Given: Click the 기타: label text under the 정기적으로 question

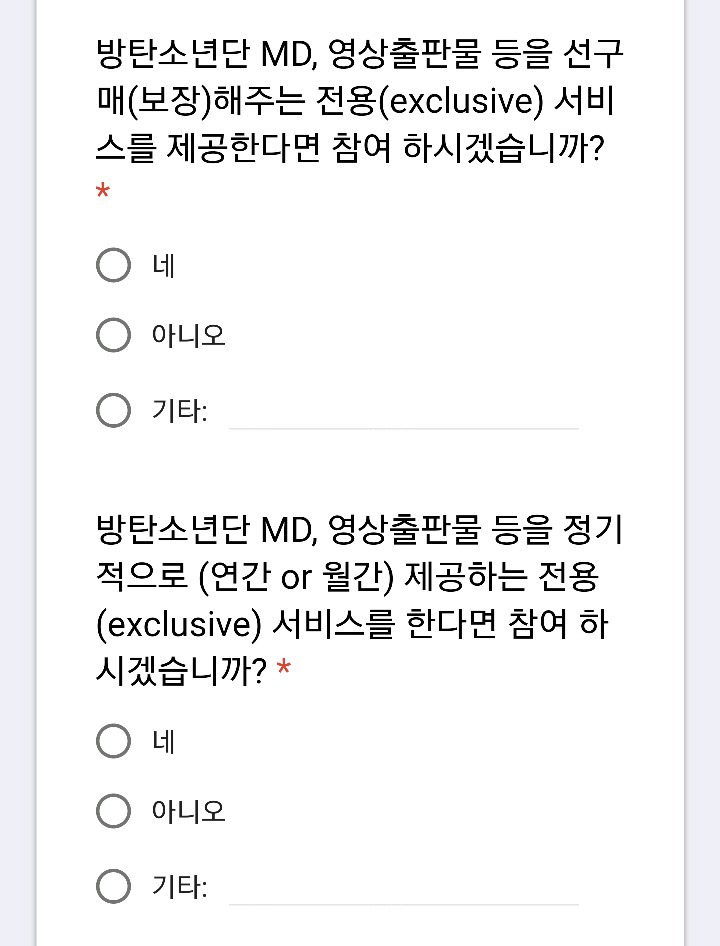Looking at the screenshot, I should pyautogui.click(x=179, y=887).
